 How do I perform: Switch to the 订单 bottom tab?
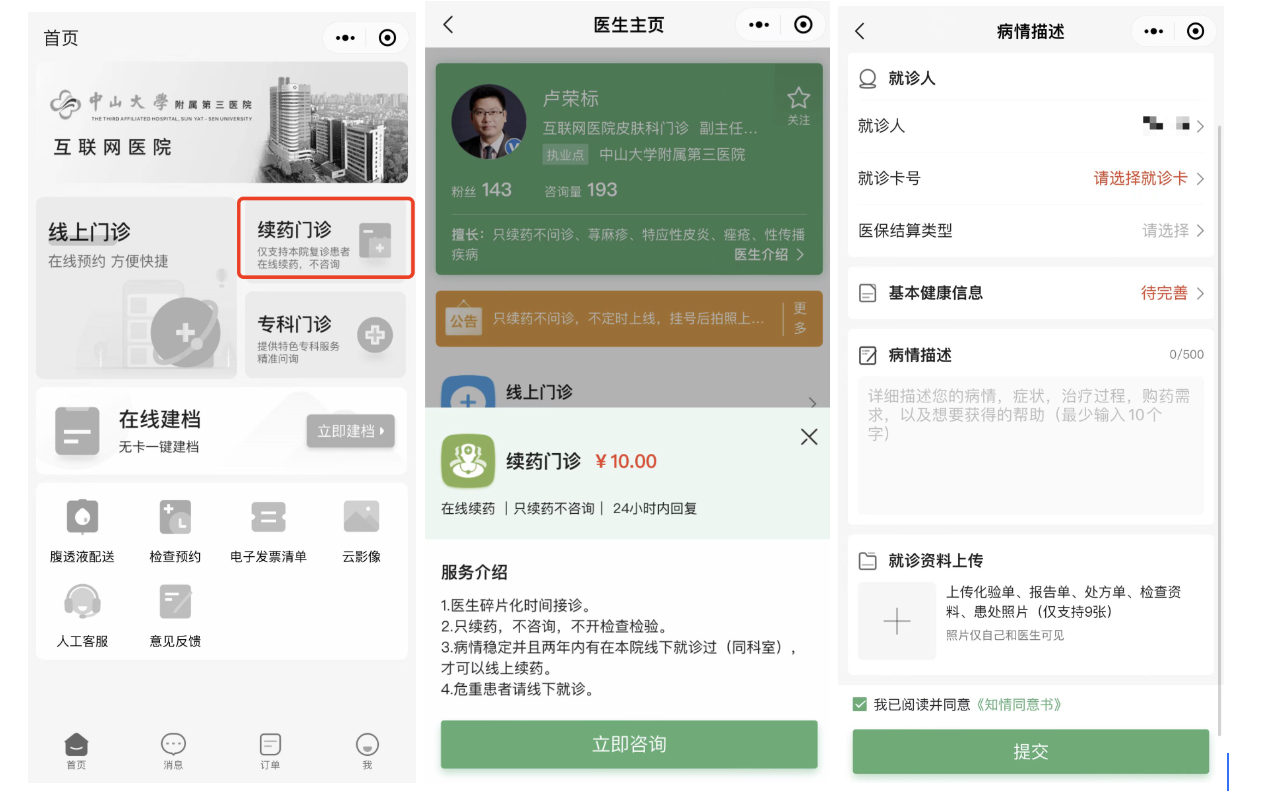click(270, 750)
